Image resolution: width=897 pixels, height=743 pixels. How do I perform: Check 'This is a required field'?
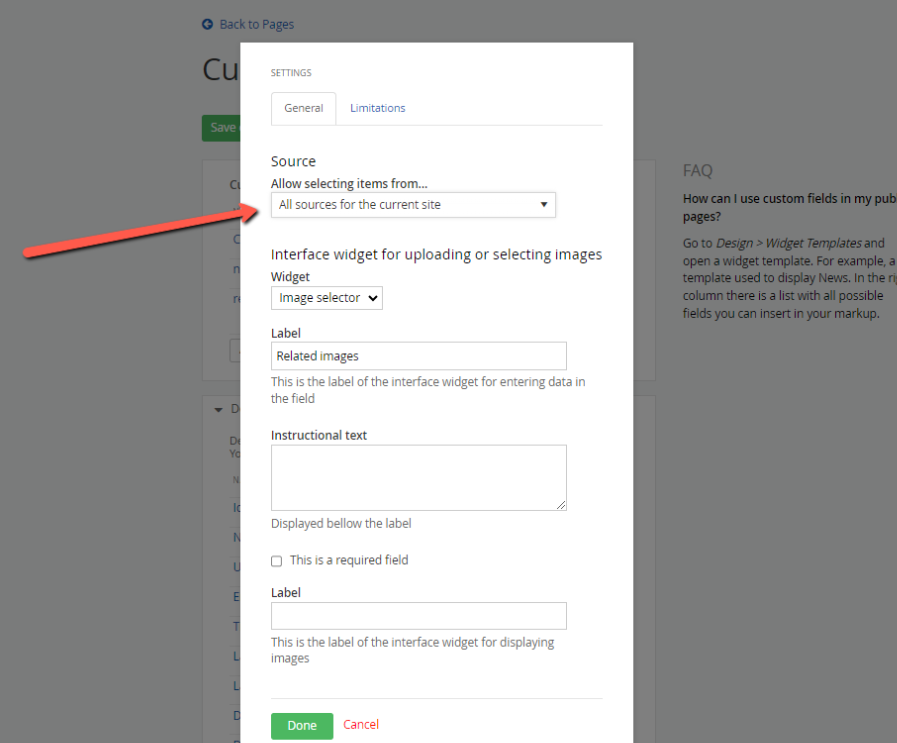[276, 561]
